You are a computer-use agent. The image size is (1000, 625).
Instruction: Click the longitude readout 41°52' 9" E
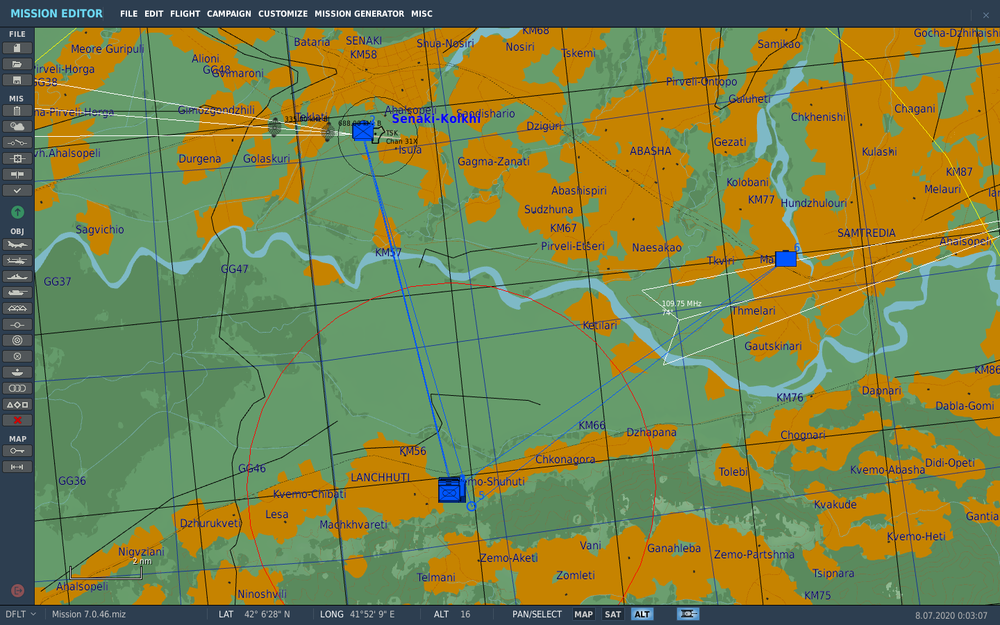372,614
